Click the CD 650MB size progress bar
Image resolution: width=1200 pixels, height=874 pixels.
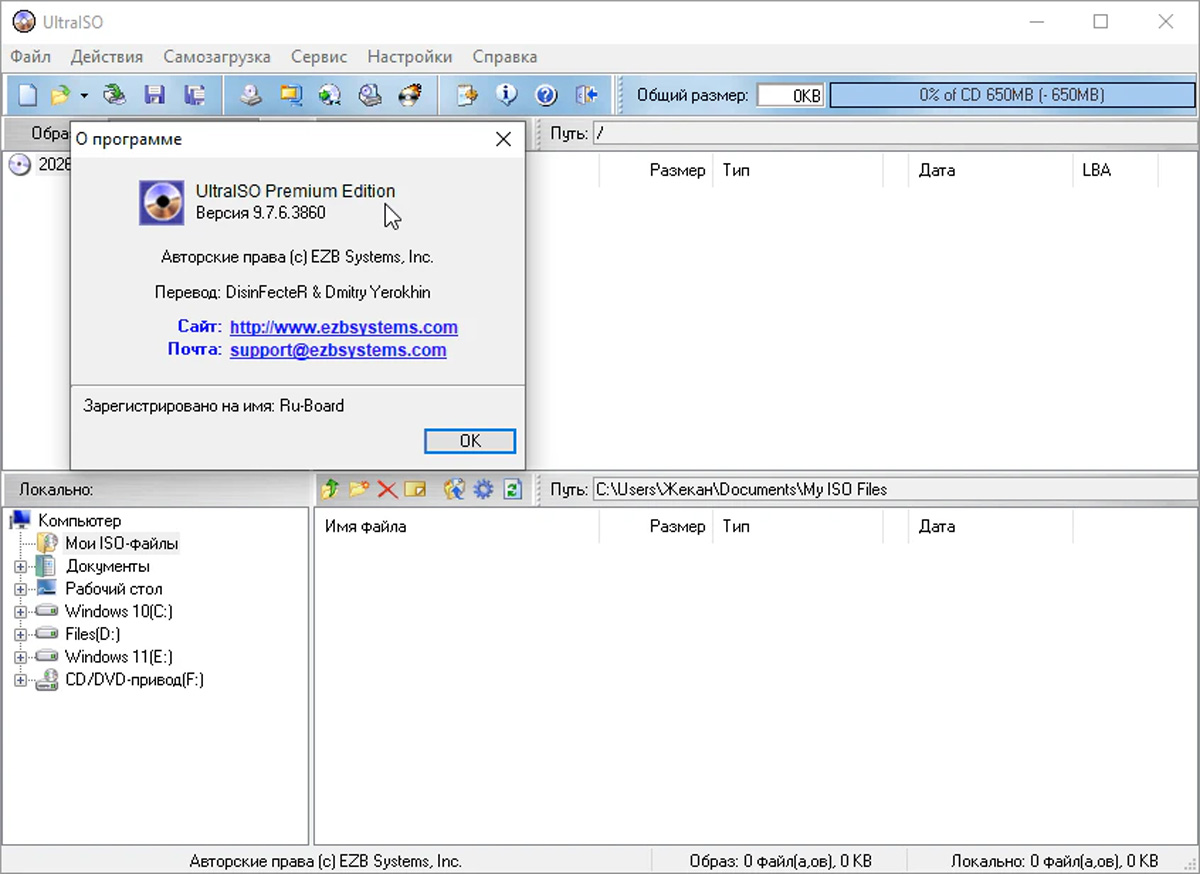click(1012, 94)
